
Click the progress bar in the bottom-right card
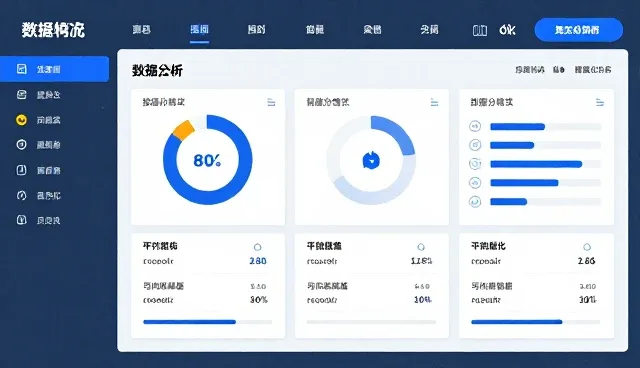point(535,322)
